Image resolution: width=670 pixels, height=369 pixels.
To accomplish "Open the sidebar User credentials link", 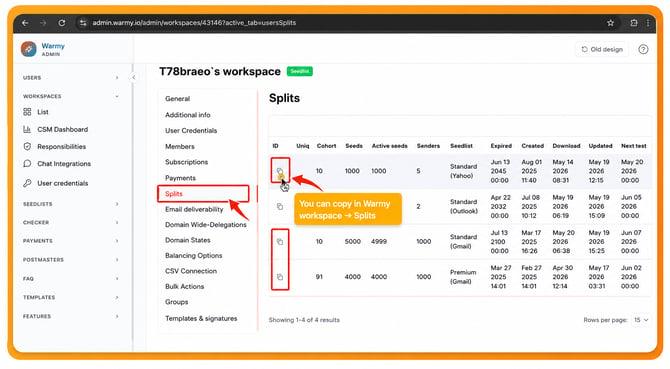I will 62,183.
